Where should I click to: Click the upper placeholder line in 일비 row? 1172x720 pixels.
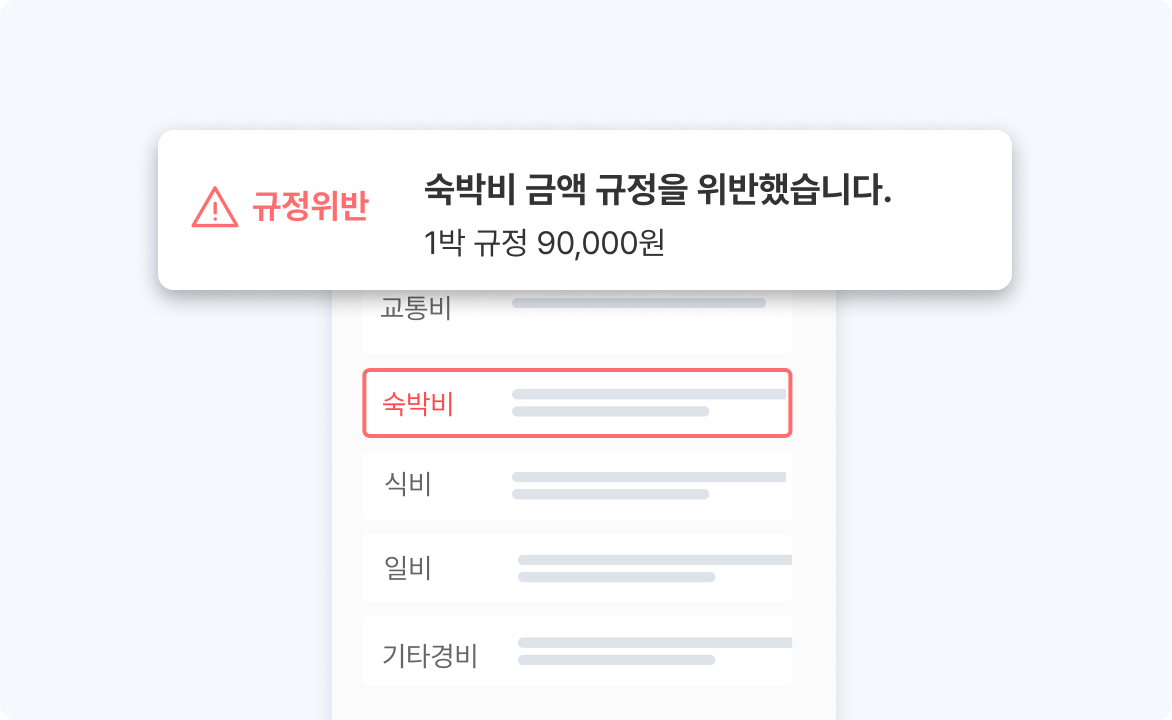(x=654, y=560)
